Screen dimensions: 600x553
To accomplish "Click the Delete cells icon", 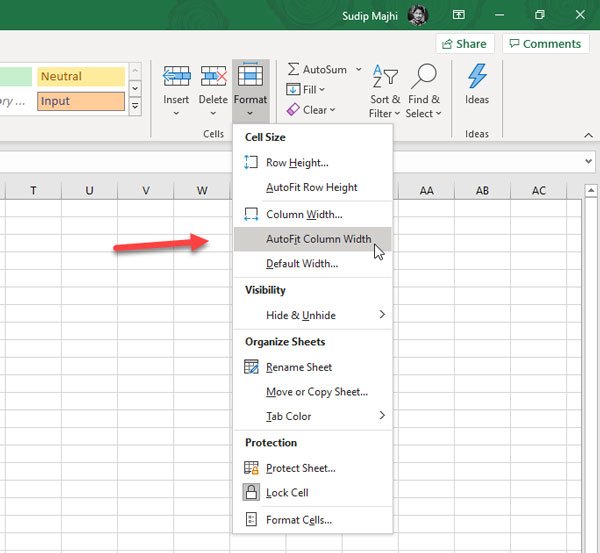I will pos(213,77).
